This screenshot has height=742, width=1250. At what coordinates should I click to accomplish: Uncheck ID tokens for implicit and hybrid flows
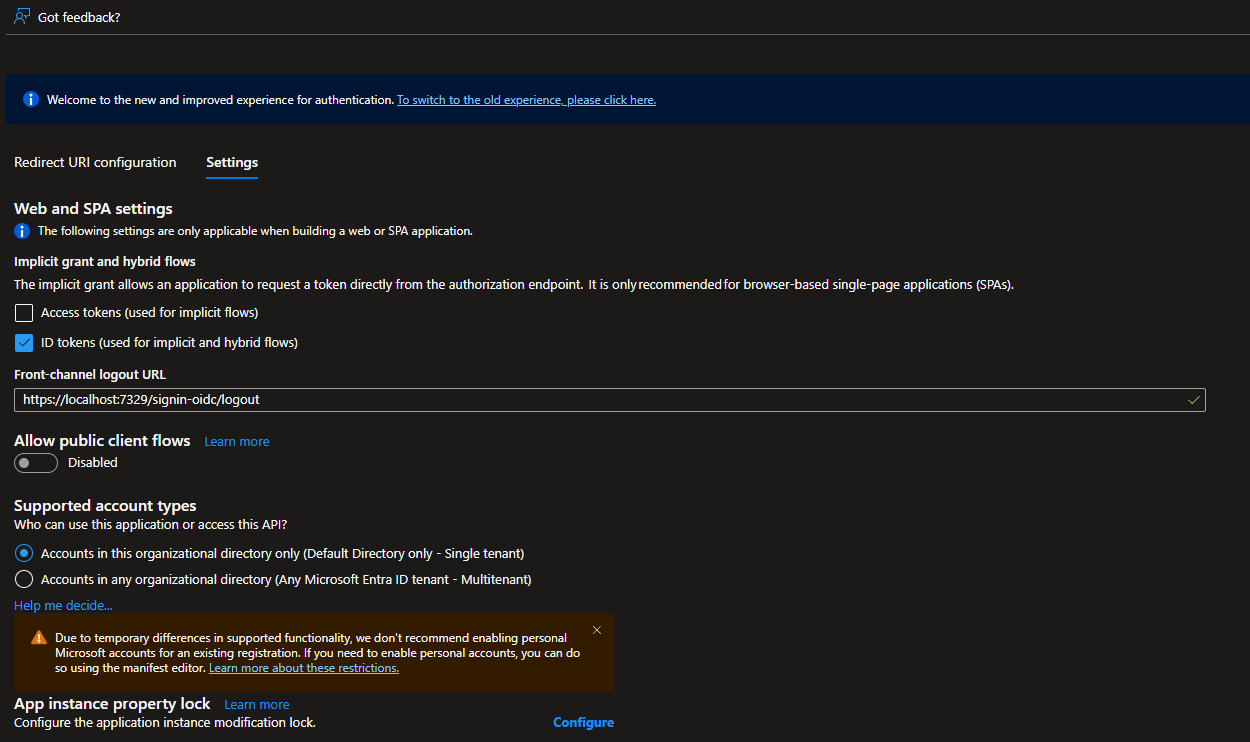pos(23,343)
